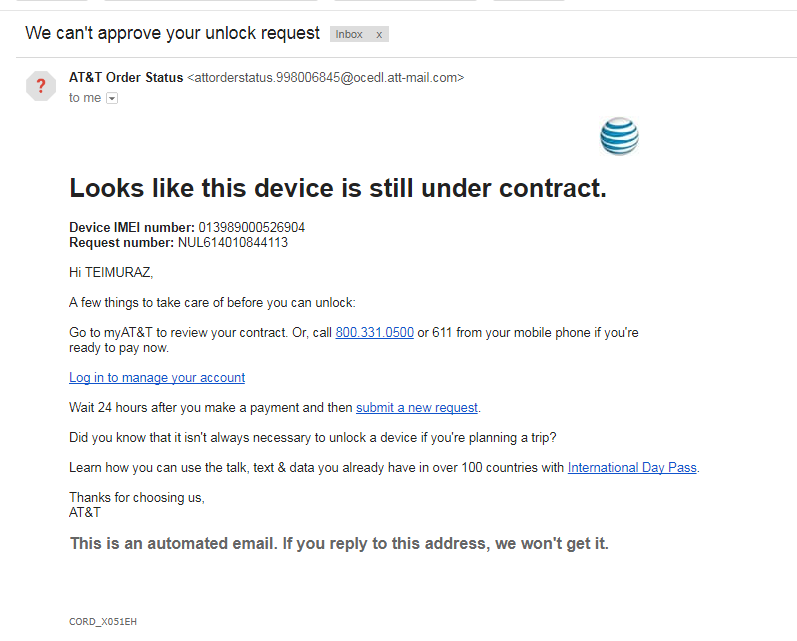797x641 pixels.
Task: Click the "Hi TEIMURAZ," greeting line
Action: 111,272
